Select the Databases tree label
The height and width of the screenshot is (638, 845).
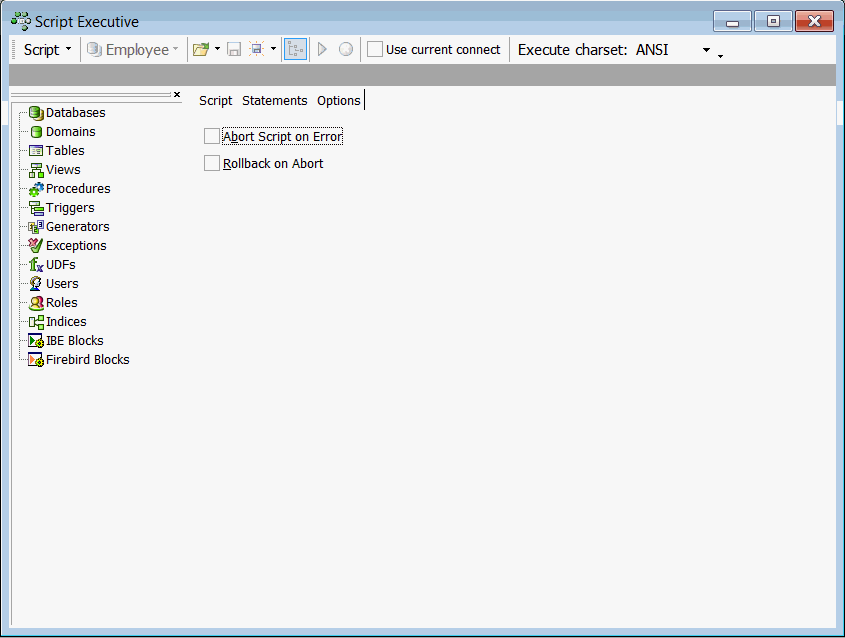coord(75,113)
